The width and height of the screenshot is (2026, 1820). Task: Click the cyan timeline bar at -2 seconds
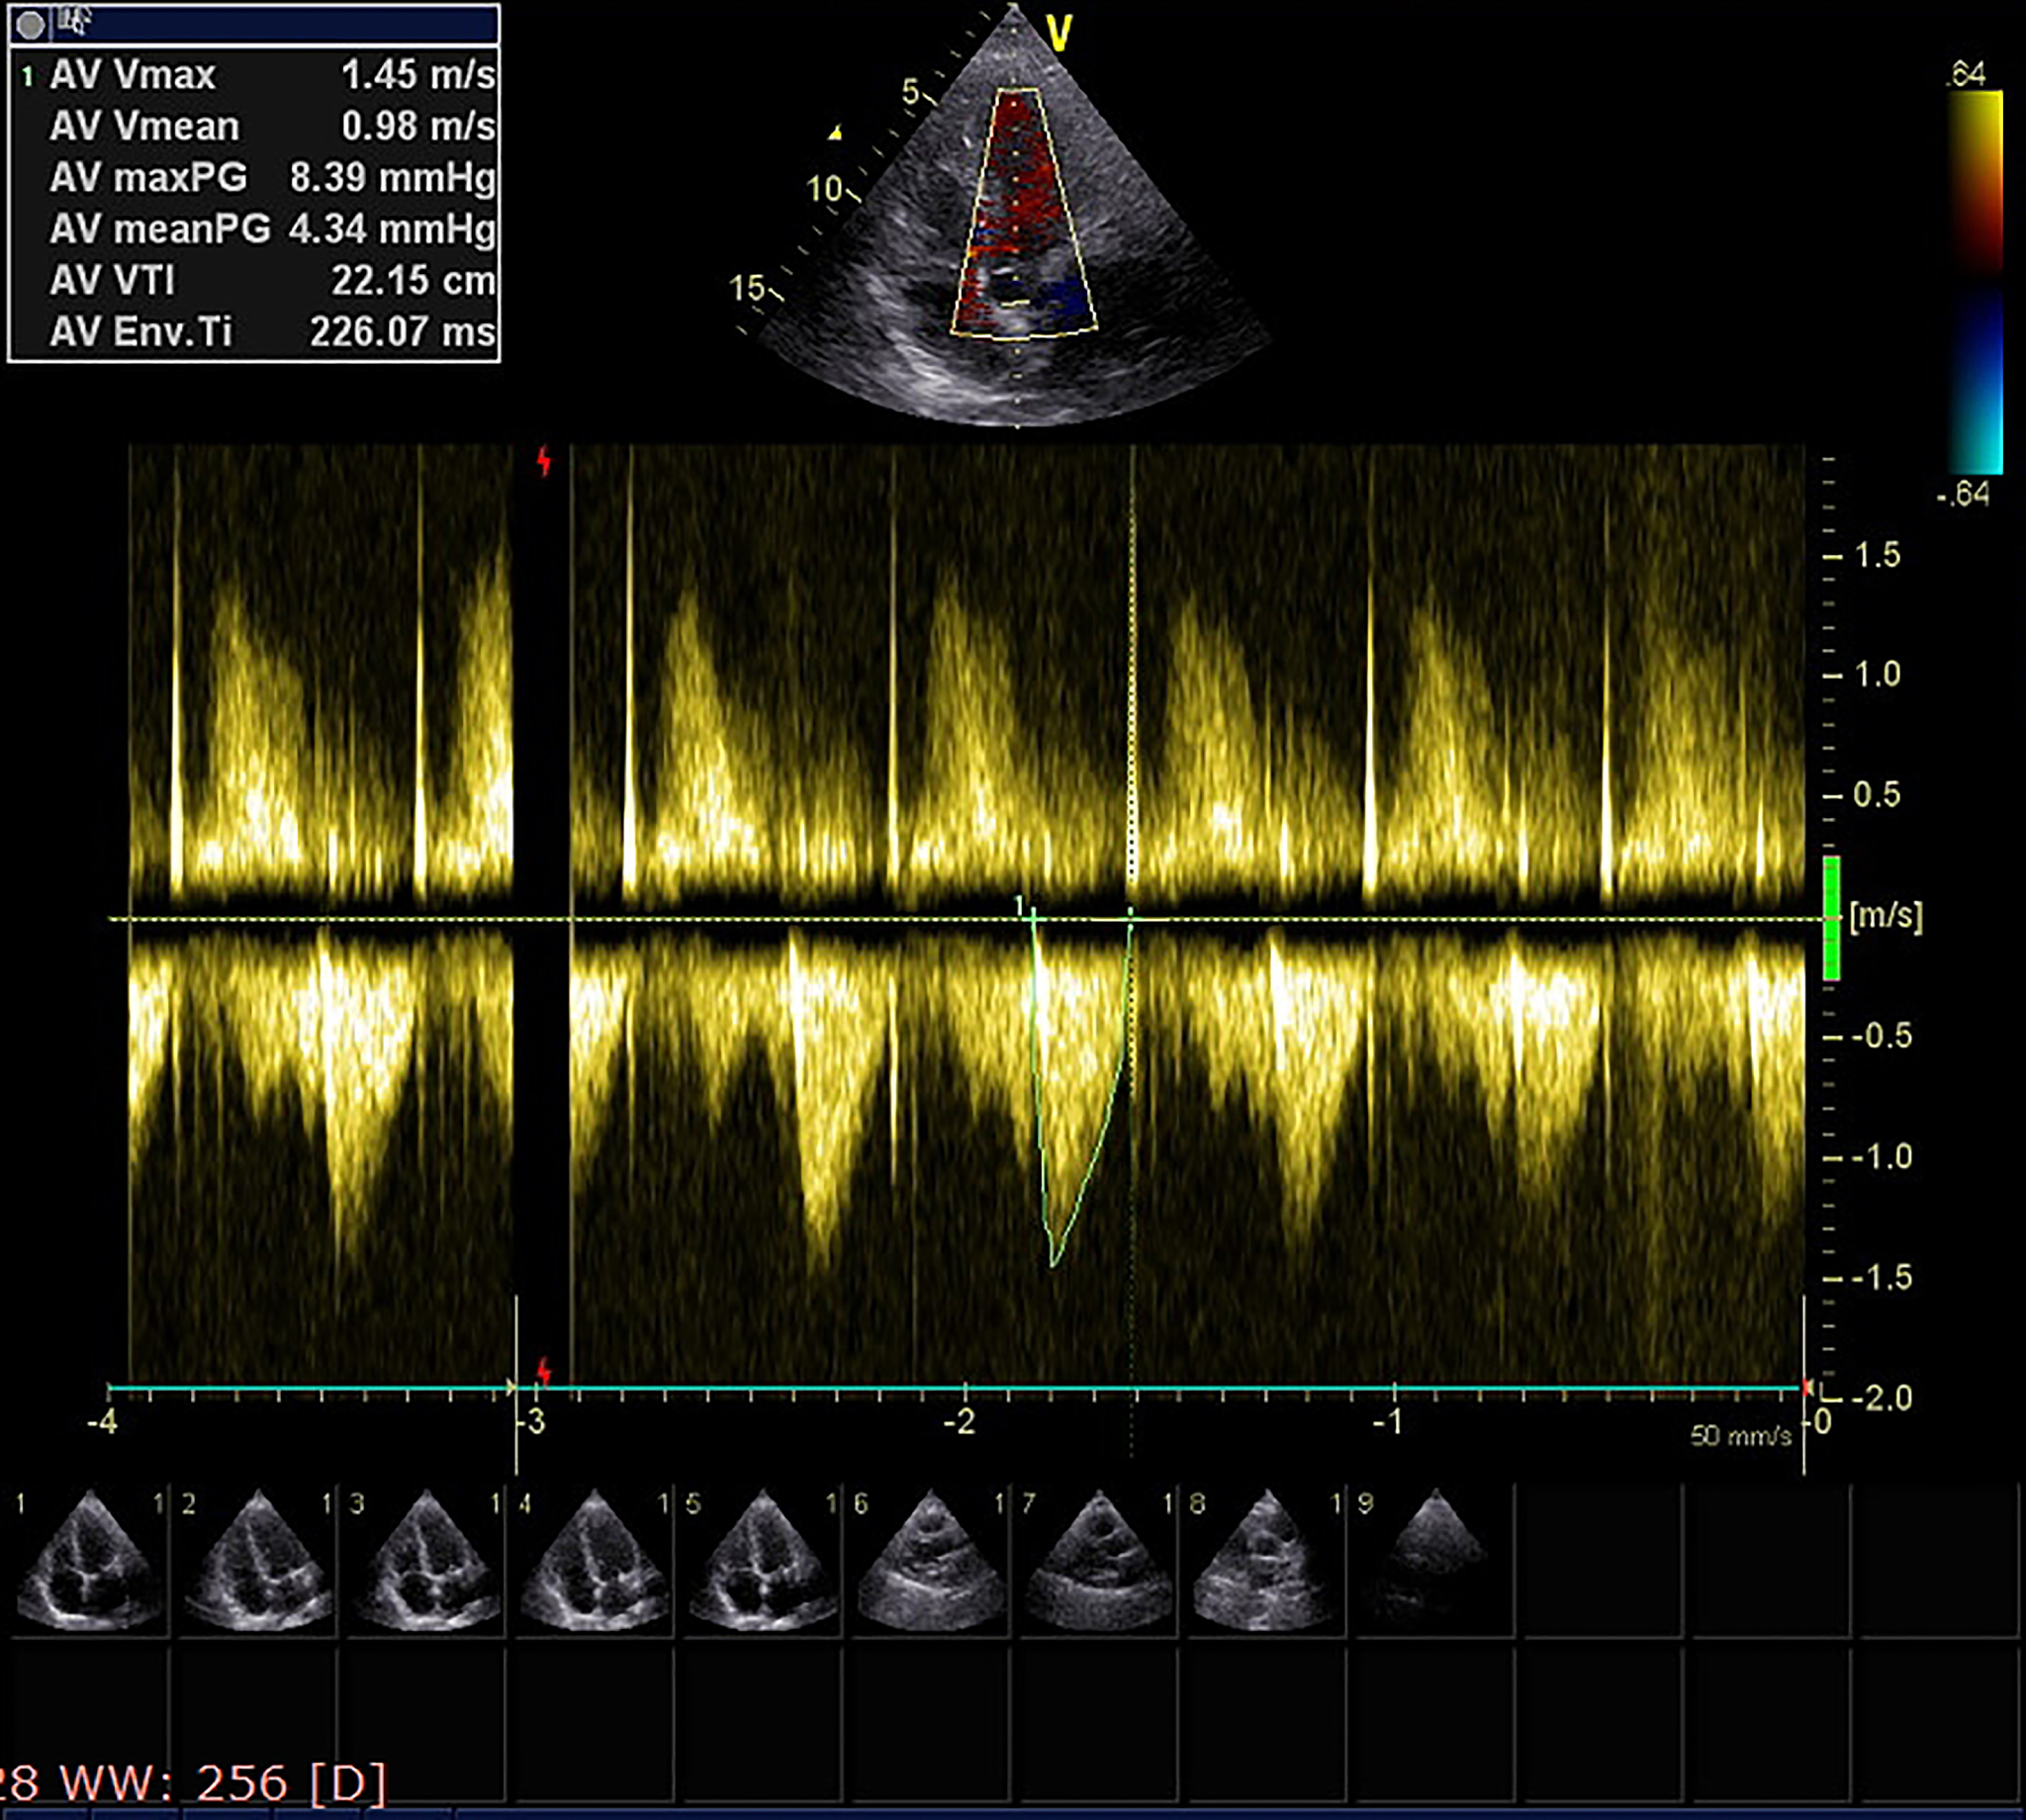point(964,1389)
